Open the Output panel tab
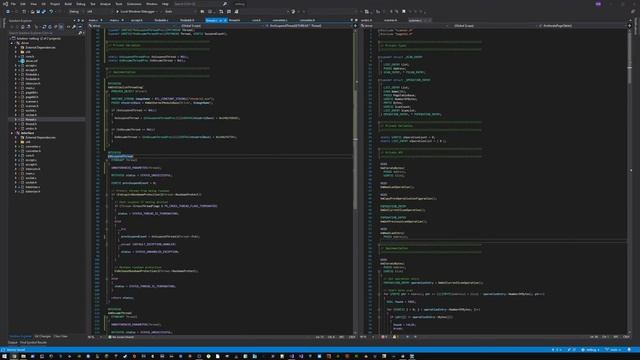The width and height of the screenshot is (640, 360). (13, 342)
